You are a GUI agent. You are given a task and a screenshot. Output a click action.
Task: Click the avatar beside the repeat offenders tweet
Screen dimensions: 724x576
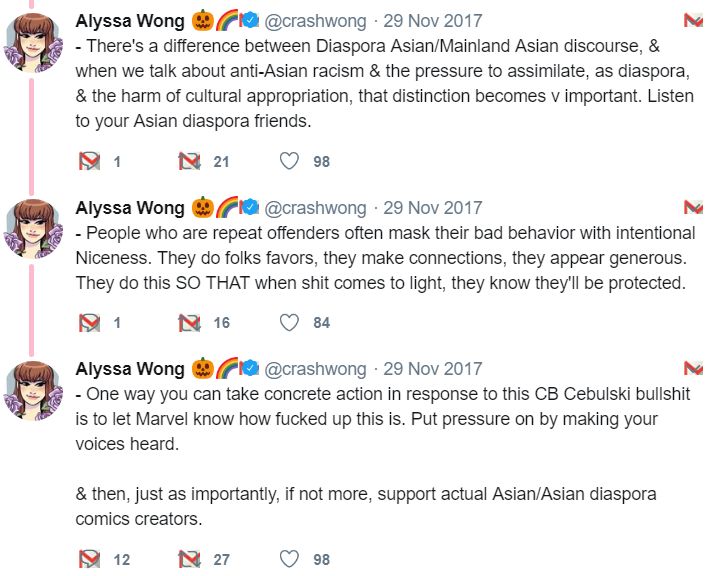(34, 229)
